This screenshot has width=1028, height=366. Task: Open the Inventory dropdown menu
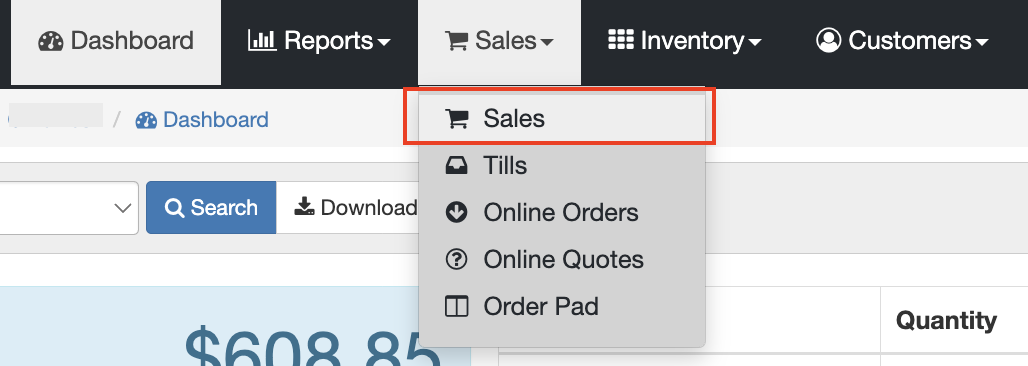684,41
